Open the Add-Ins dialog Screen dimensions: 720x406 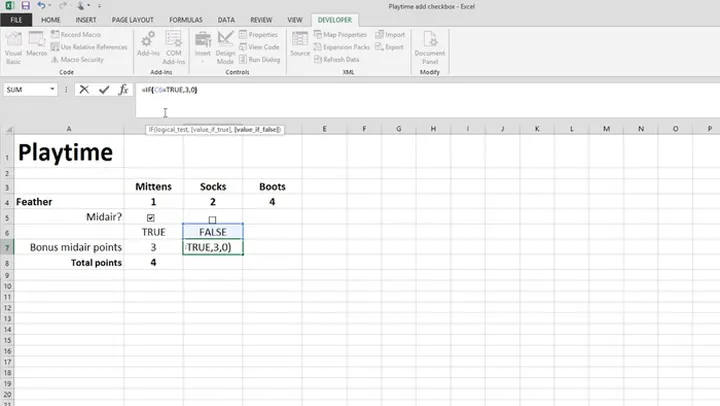(148, 44)
